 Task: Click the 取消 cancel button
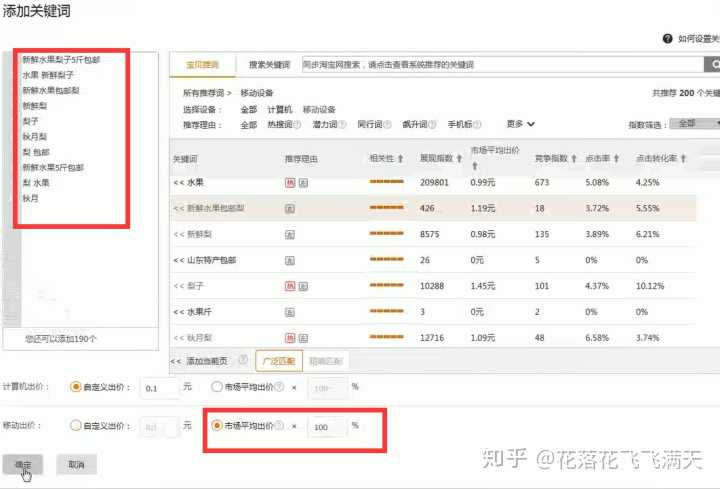[76, 465]
